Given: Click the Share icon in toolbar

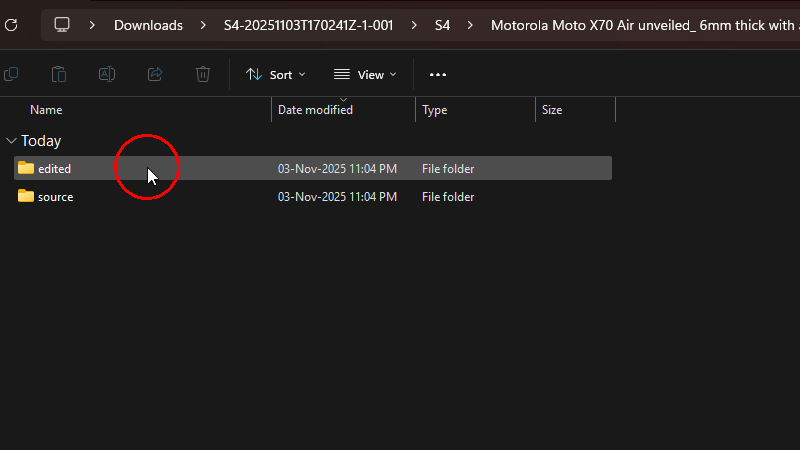Looking at the screenshot, I should 155,74.
